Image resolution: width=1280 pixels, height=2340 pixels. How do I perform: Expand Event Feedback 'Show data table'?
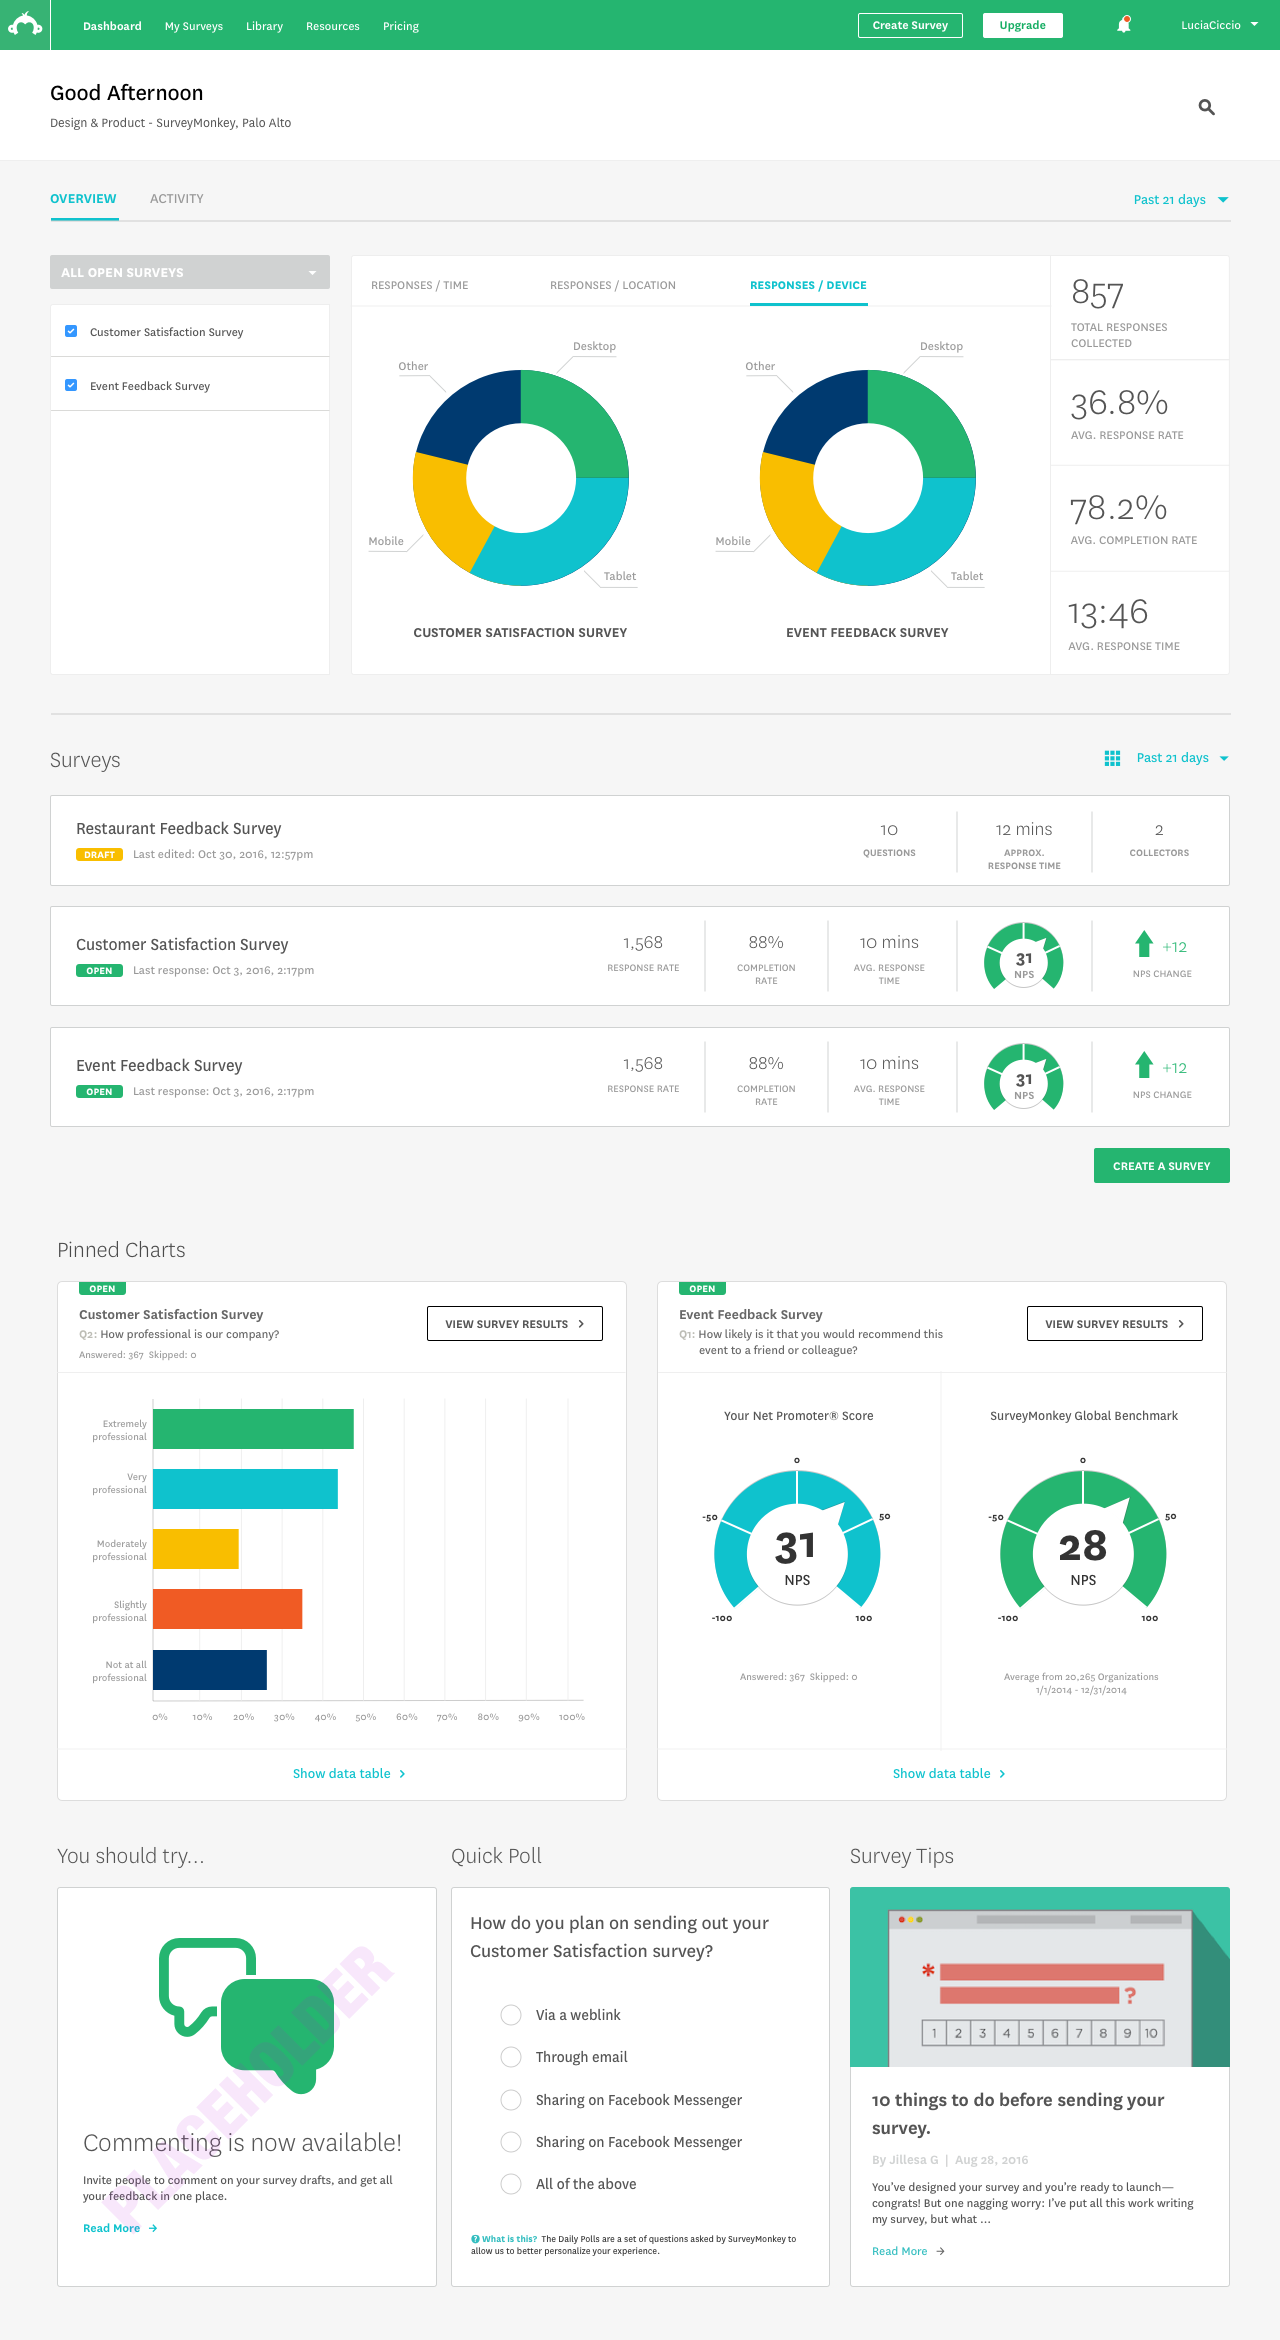[x=949, y=1773]
